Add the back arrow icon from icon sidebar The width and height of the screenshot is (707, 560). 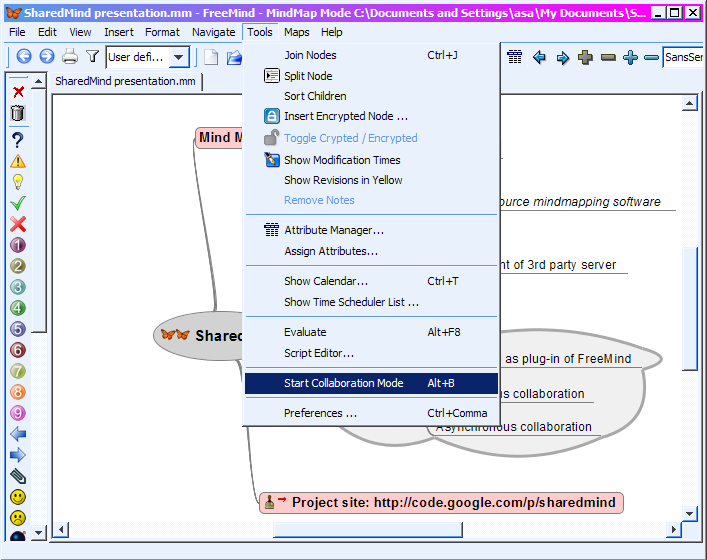[x=18, y=434]
